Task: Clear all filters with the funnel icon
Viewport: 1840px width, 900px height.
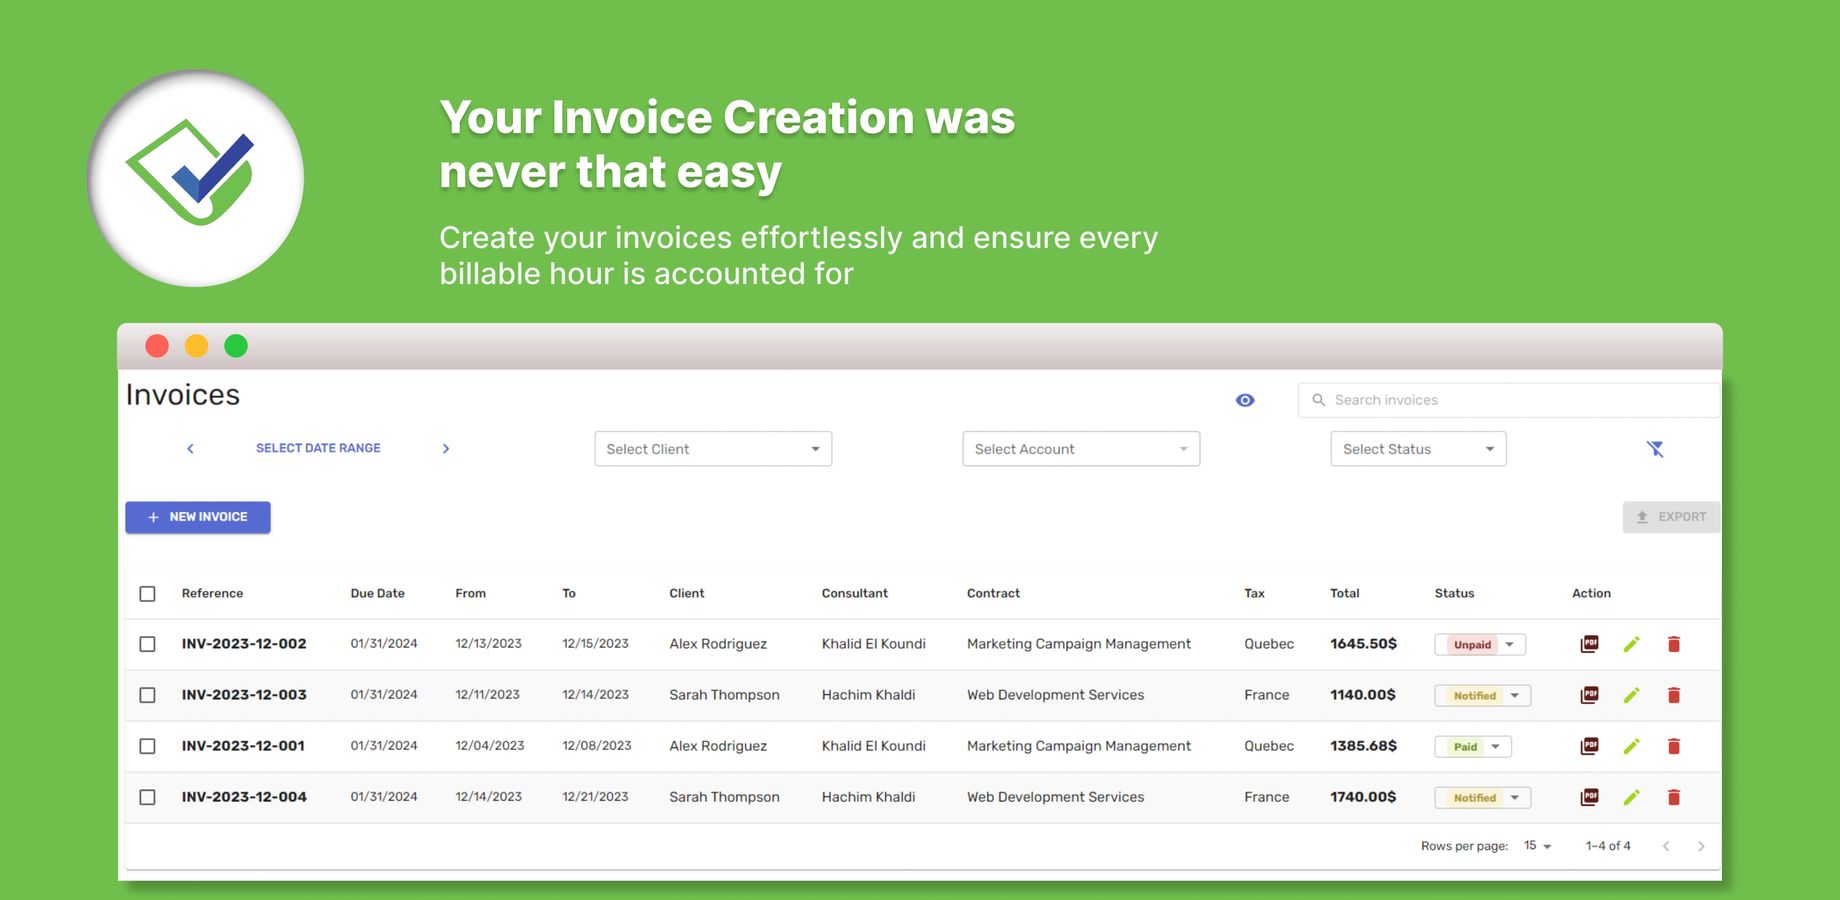Action: coord(1655,449)
